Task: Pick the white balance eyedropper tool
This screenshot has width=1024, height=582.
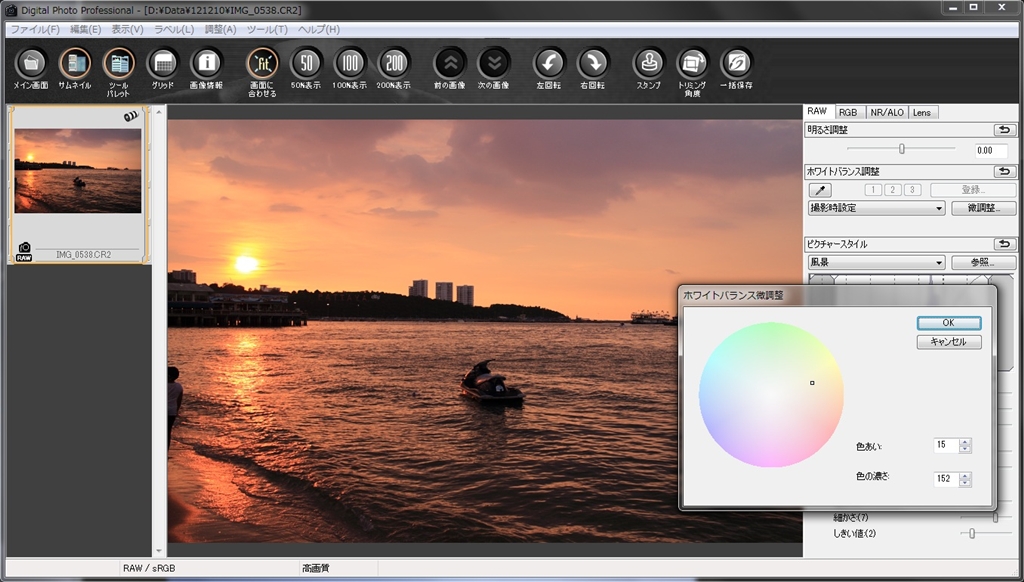Action: click(819, 190)
